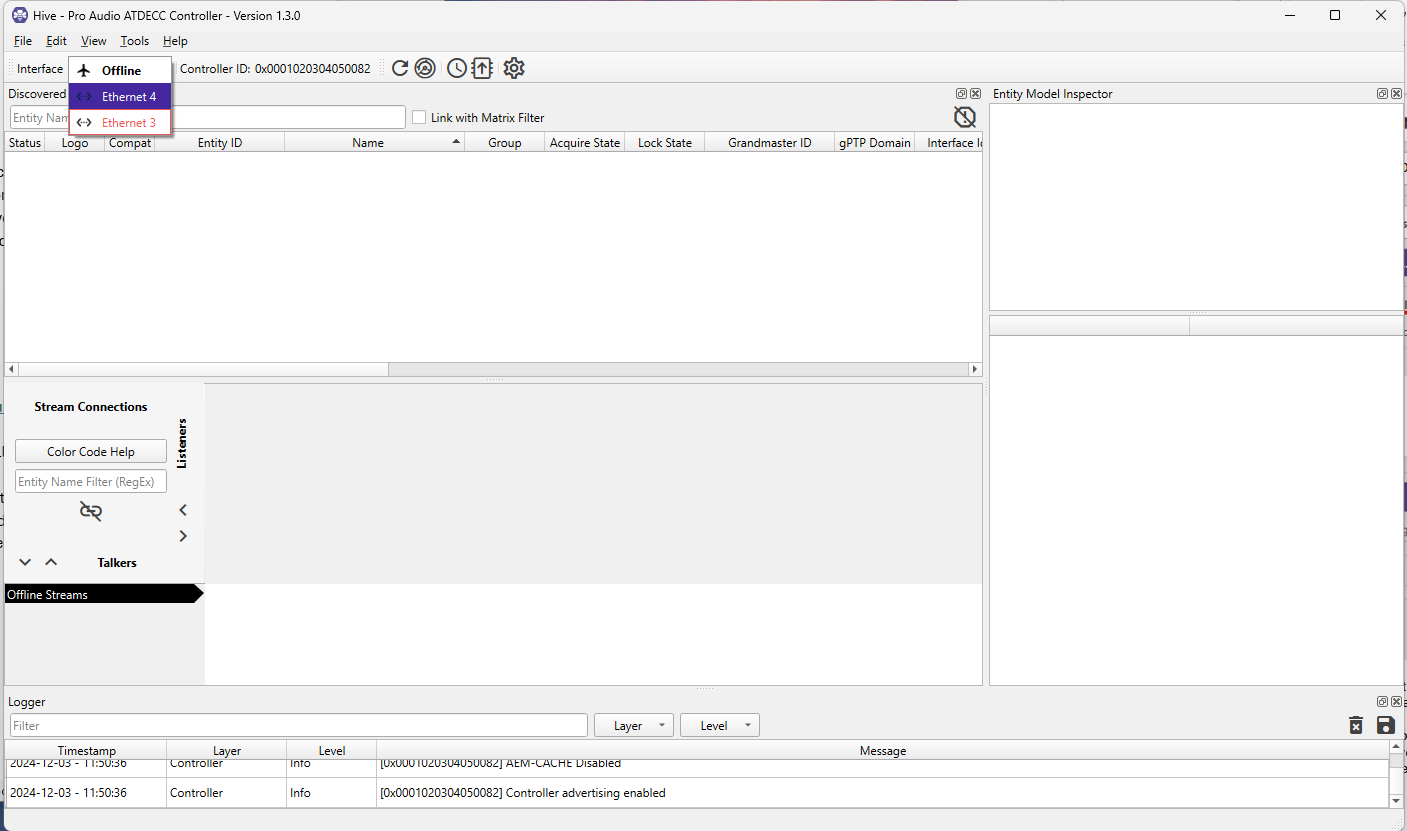
Task: Select the 'Controller advertising enabled' log row
Action: coord(697,793)
